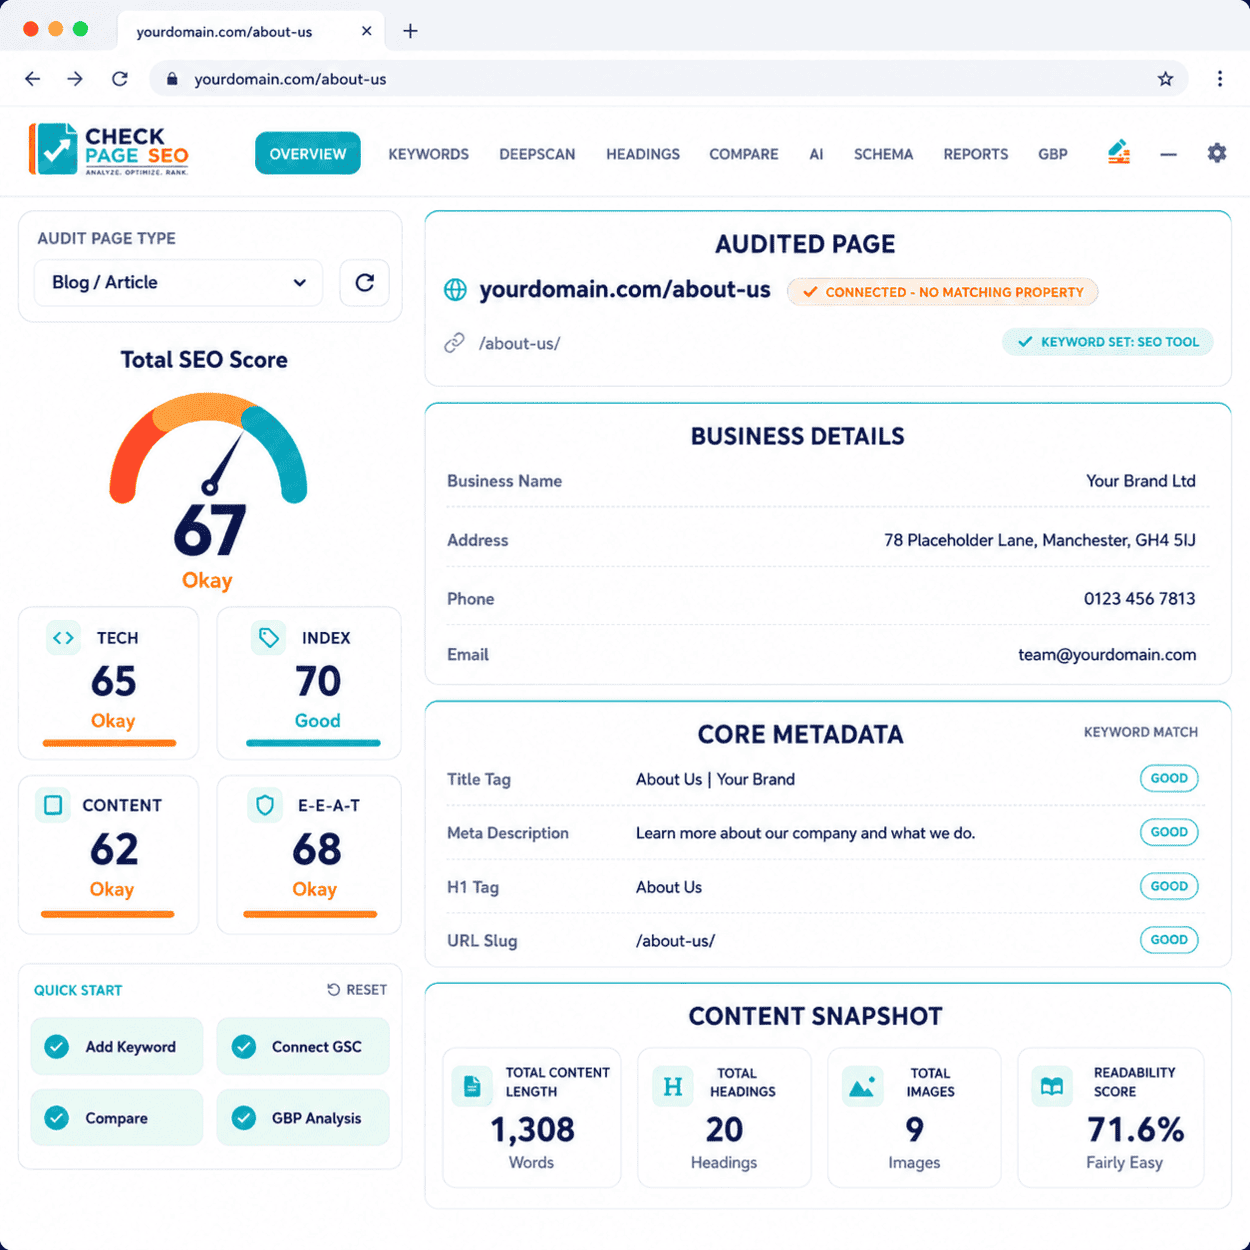Click the link icon beside /about-us/ path
Screen dimensions: 1250x1250
click(454, 343)
